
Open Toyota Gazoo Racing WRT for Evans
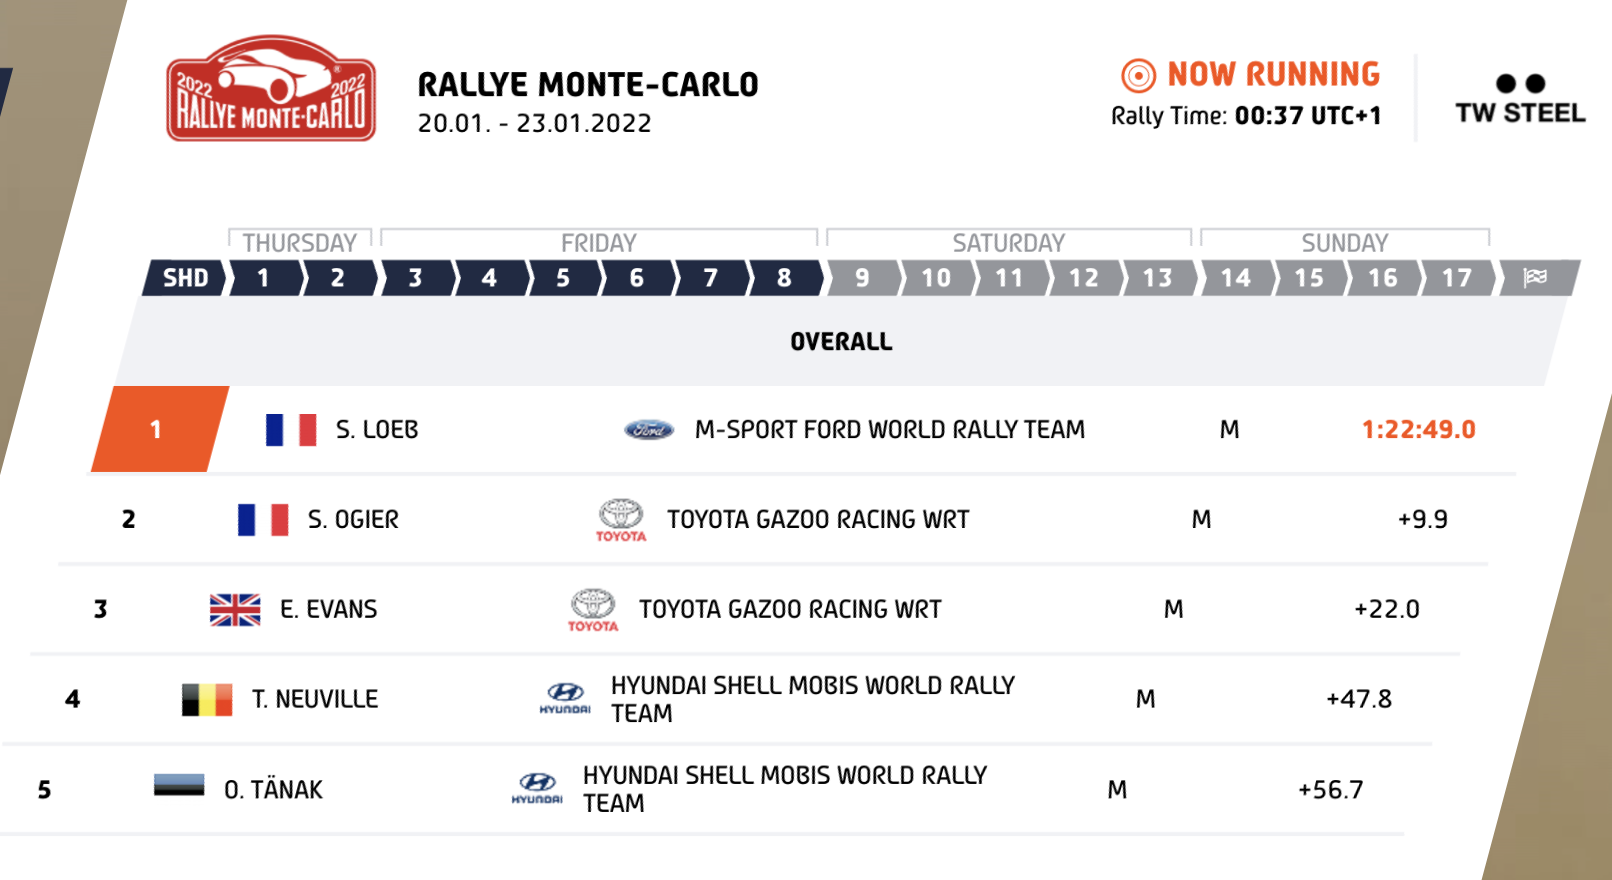[x=790, y=609]
